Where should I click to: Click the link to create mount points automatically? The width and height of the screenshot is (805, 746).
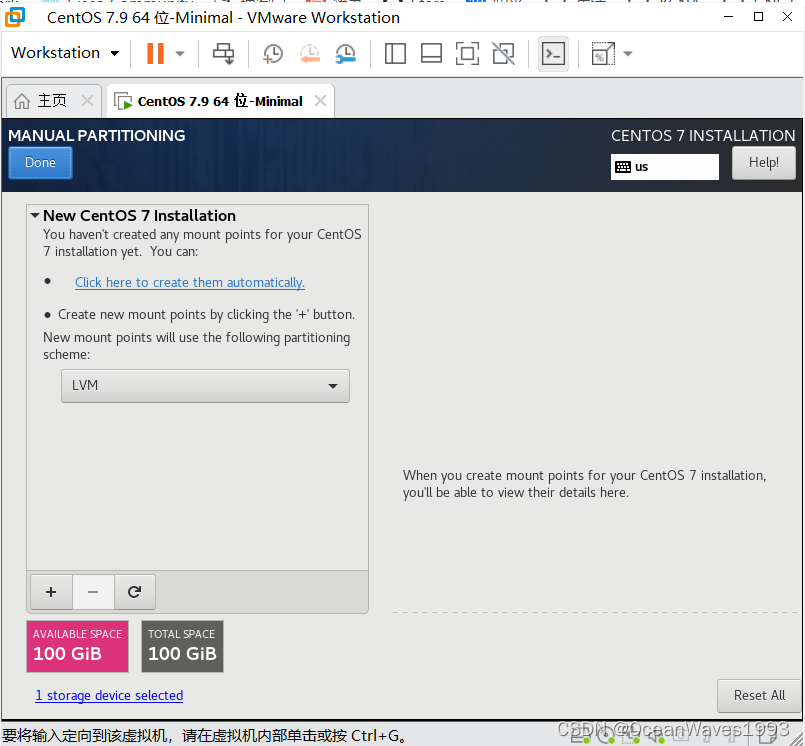click(x=190, y=282)
